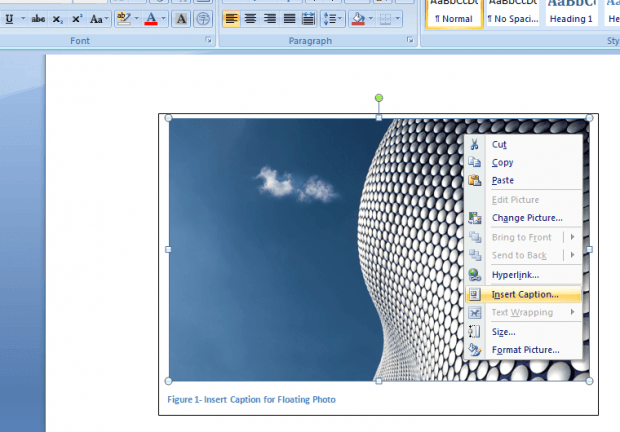Toggle align text left button
The height and width of the screenshot is (432, 620).
231,19
